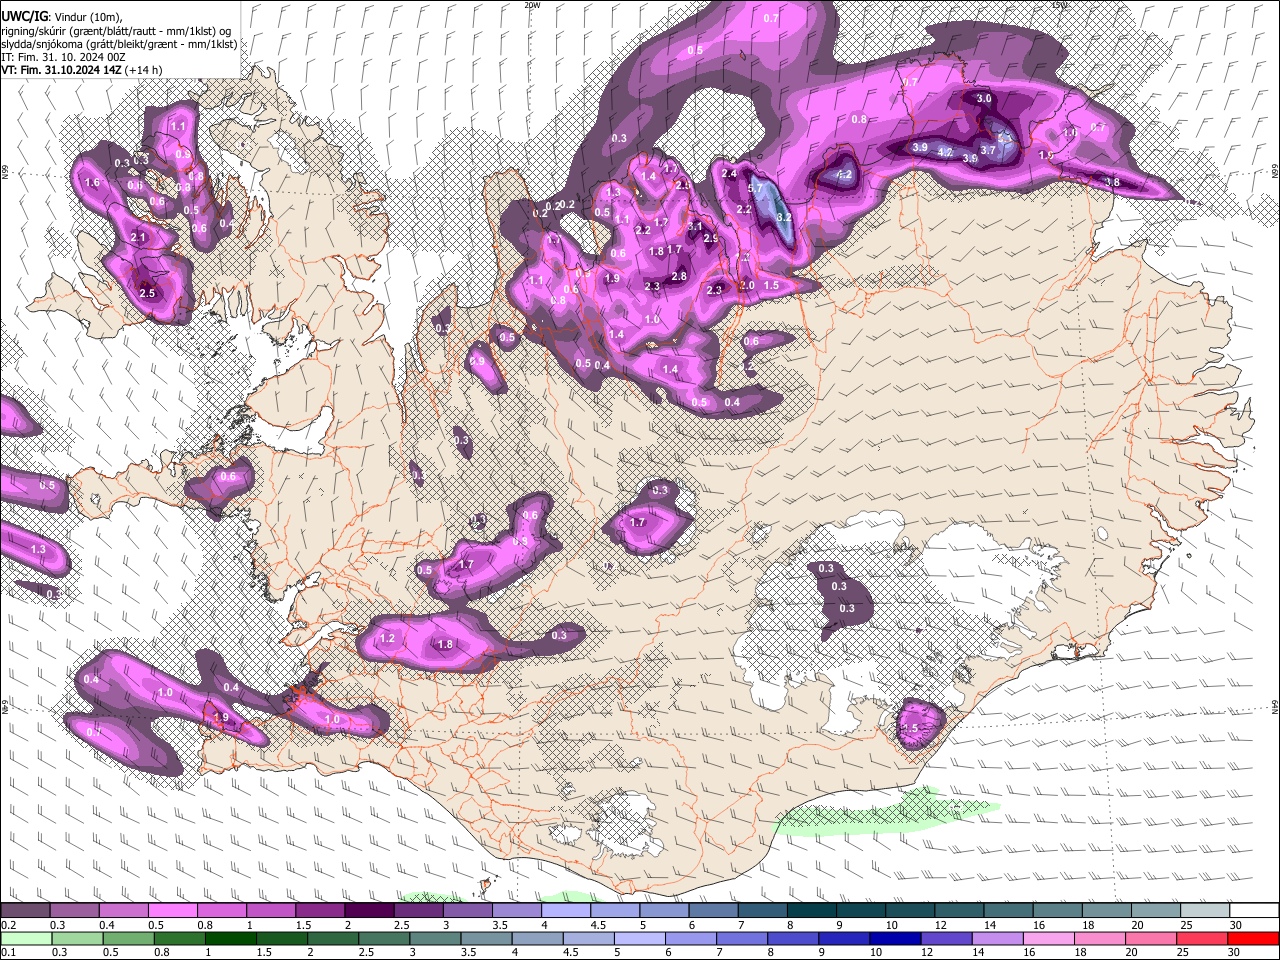Click the "3.8" value at the northeast coast
Screen dimensions: 1280x960
[1112, 183]
